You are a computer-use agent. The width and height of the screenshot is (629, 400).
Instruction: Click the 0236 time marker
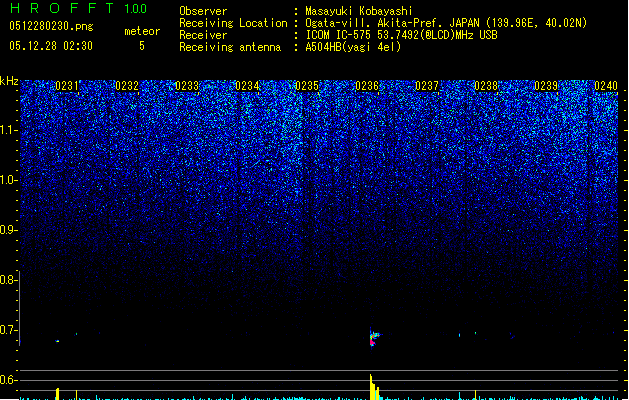367,86
